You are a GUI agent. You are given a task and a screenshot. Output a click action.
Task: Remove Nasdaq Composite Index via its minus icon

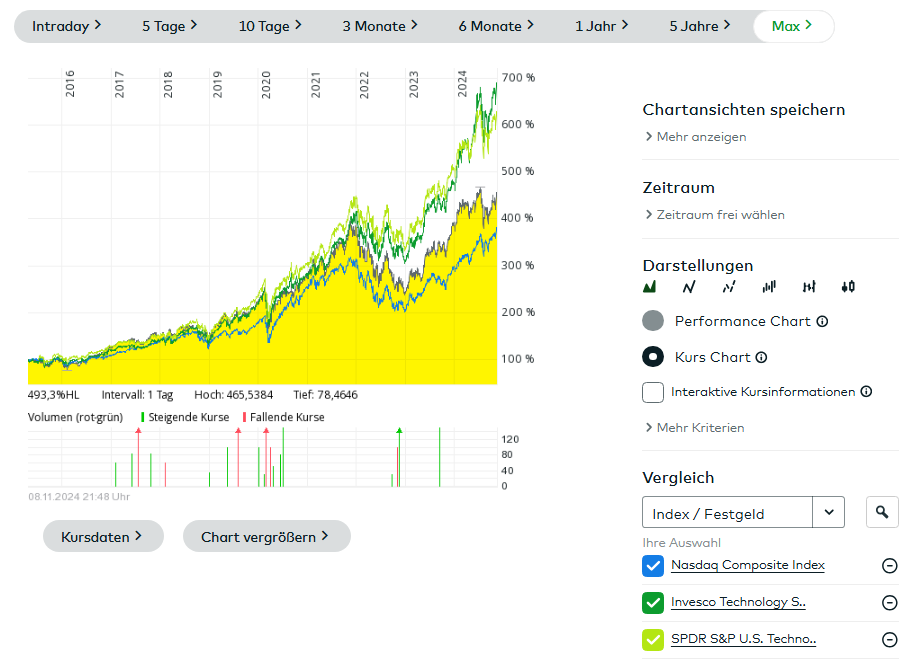(x=889, y=566)
